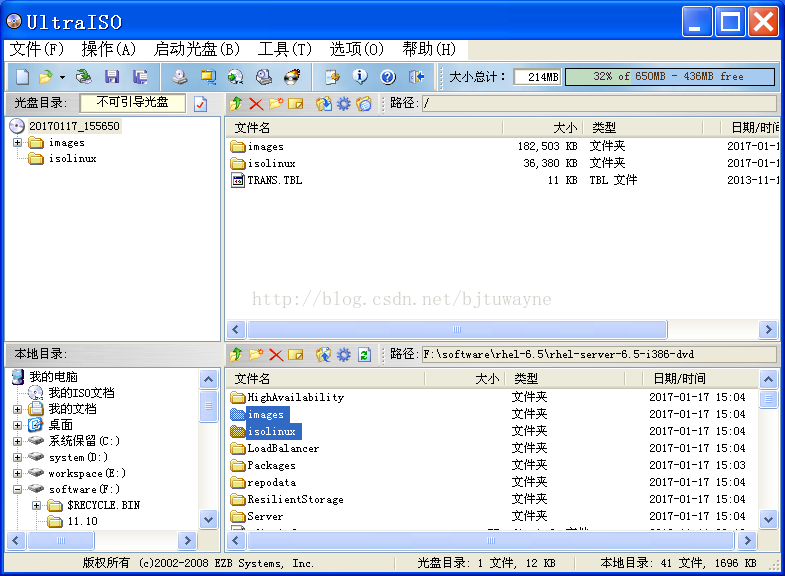Open the dropdown arrow beside Open icon
The width and height of the screenshot is (785, 576).
pyautogui.click(x=62, y=78)
